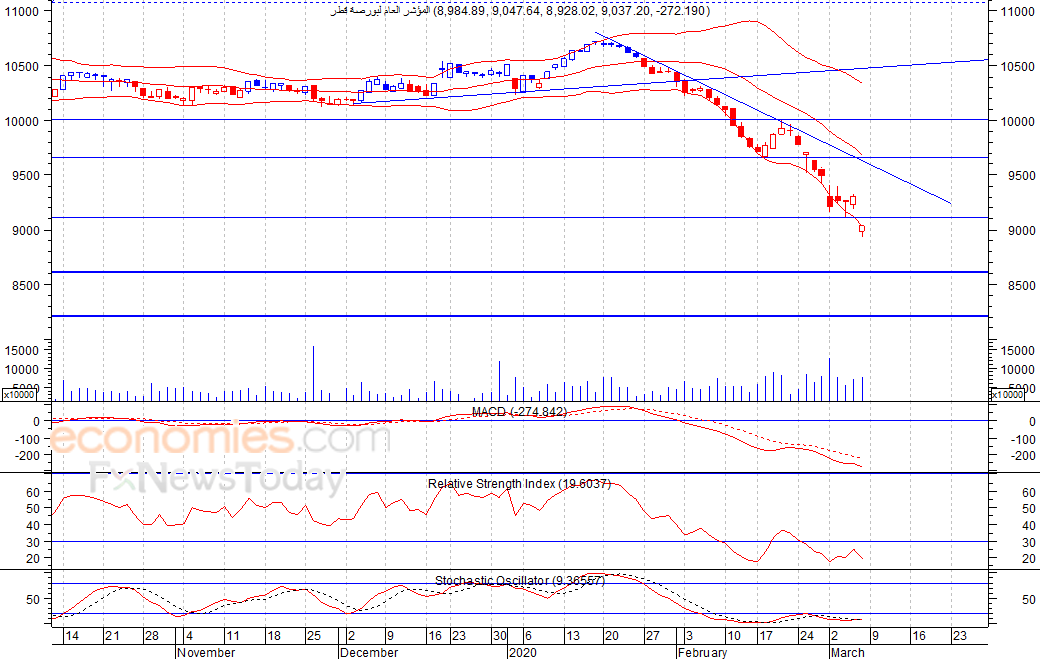Click date label 13 on time axis
The height and width of the screenshot is (659, 1040).
point(572,636)
